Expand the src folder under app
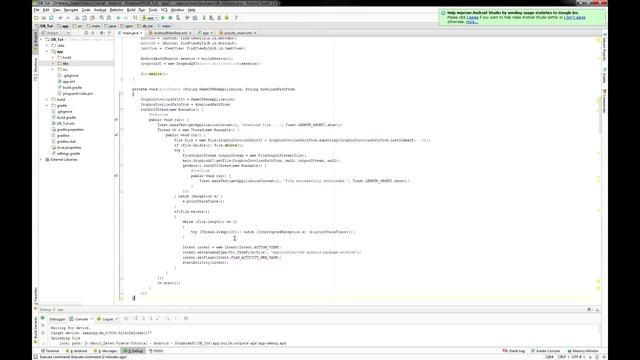 (53, 70)
